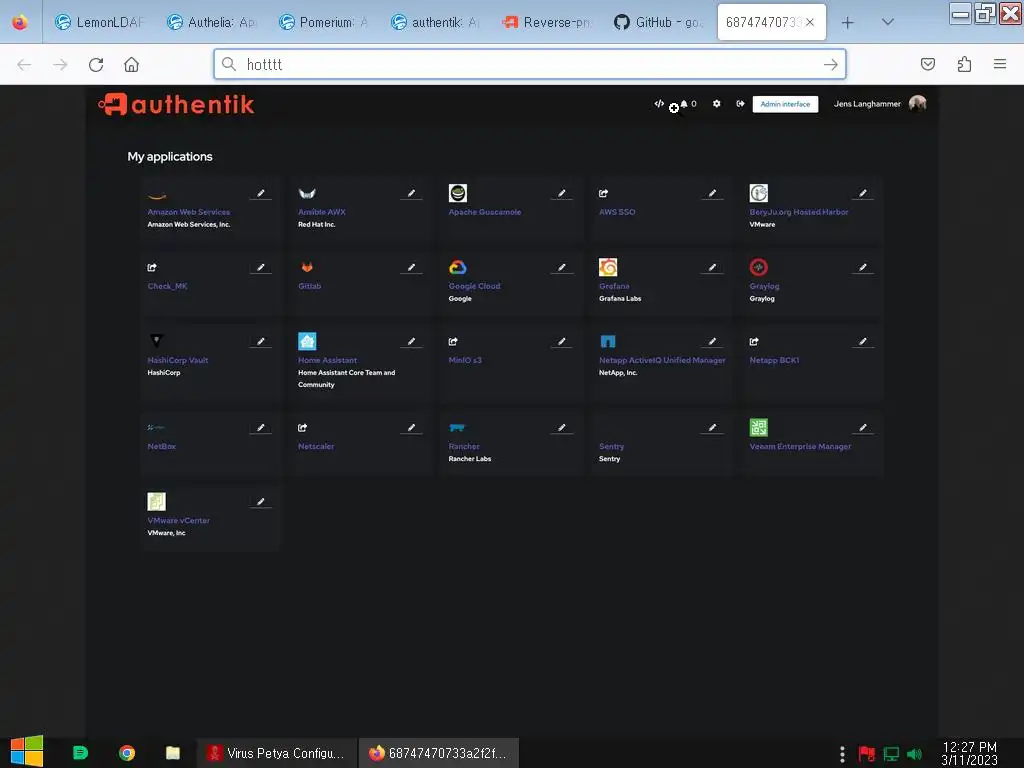
Task: Open the Ansible AWX link
Action: (x=322, y=212)
